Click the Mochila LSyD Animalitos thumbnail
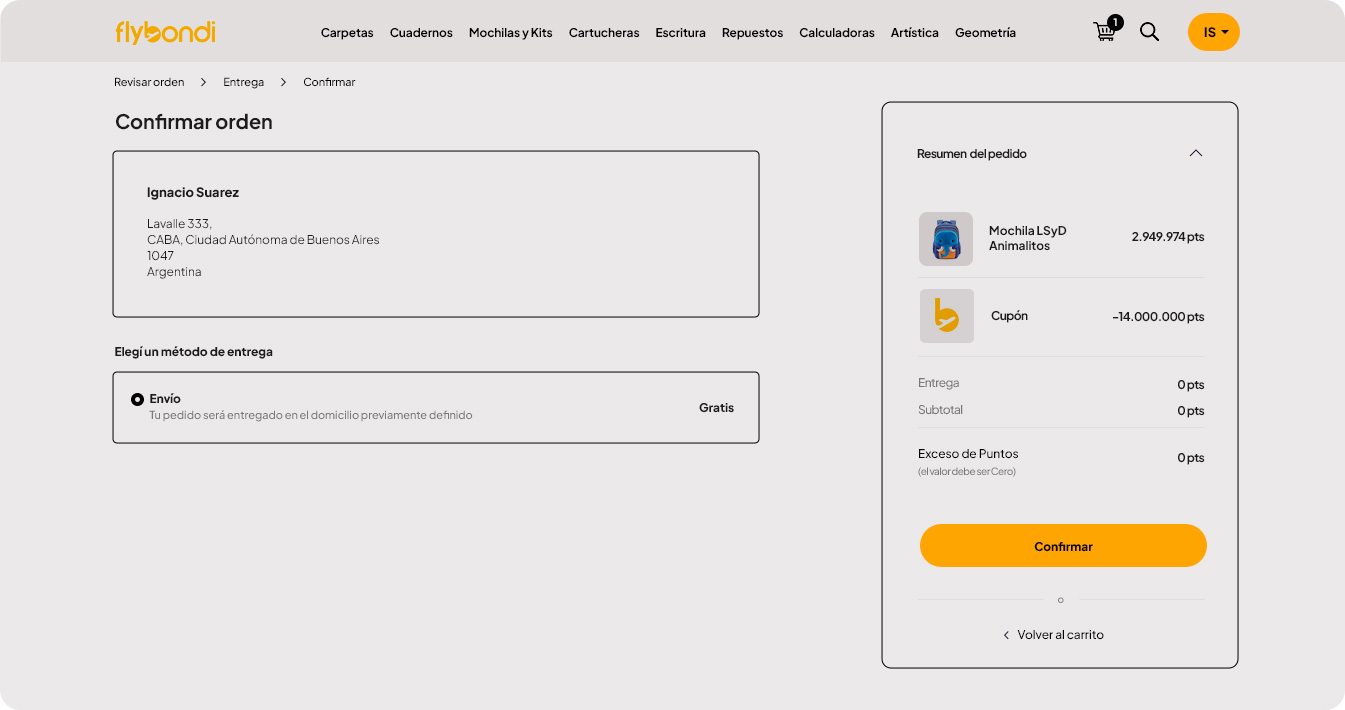The width and height of the screenshot is (1345, 710). pos(945,239)
